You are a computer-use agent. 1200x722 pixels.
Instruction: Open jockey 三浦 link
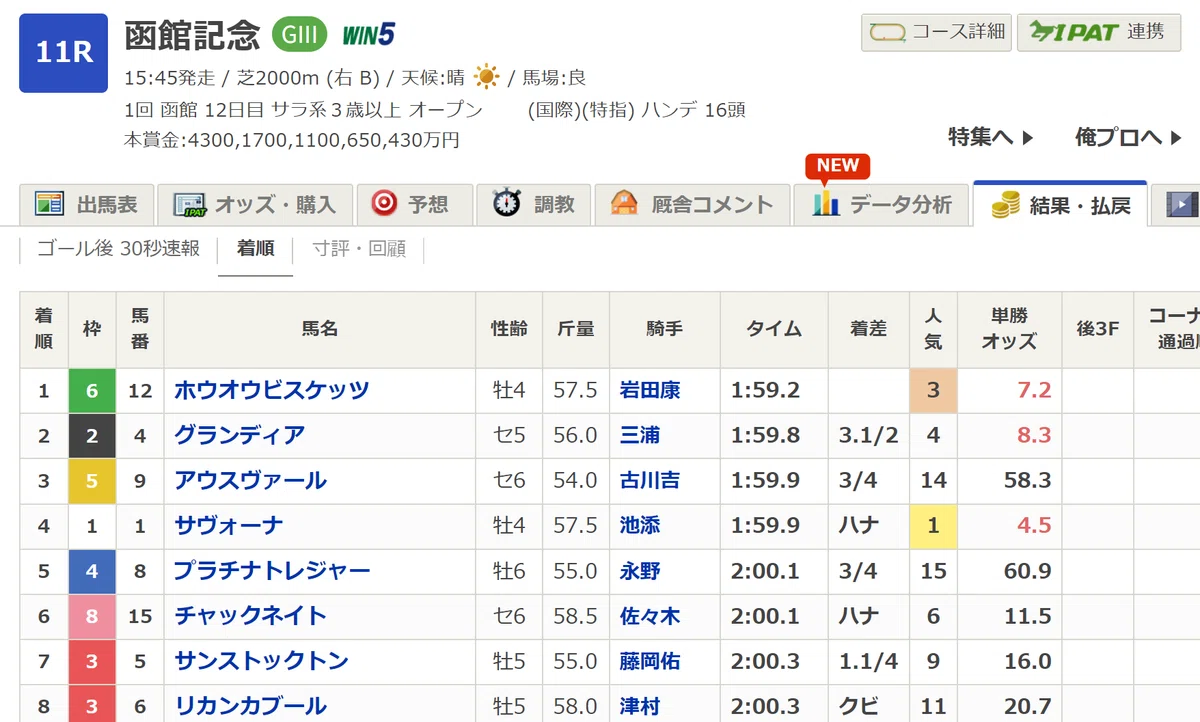click(640, 435)
